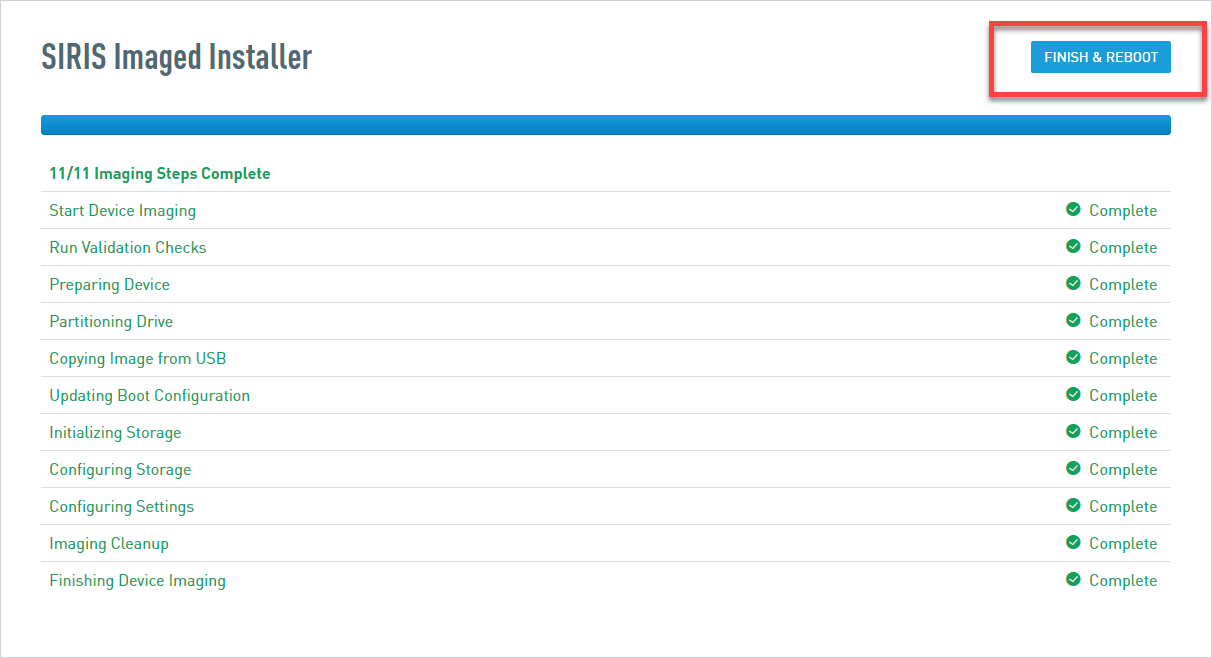Screen dimensions: 1212x658
Task: Click the Partitioning Drive complete checkmark
Action: click(1073, 321)
